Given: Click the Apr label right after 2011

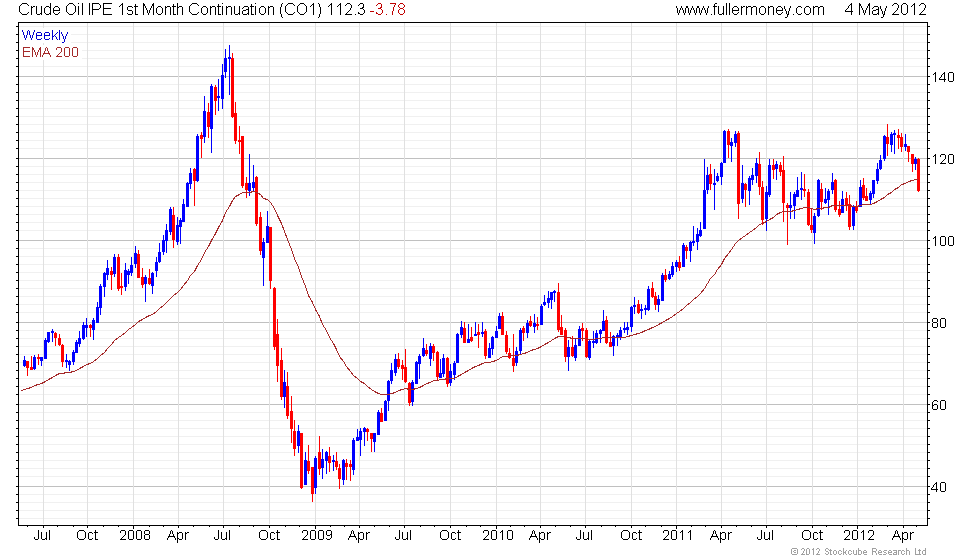Looking at the screenshot, I should 721,536.
